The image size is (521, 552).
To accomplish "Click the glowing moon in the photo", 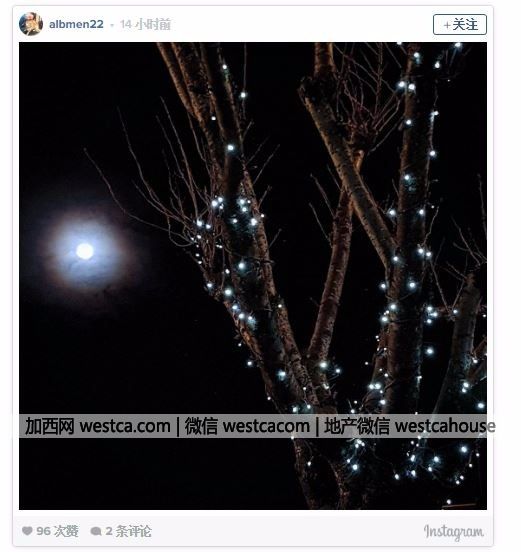I will click(x=85, y=251).
